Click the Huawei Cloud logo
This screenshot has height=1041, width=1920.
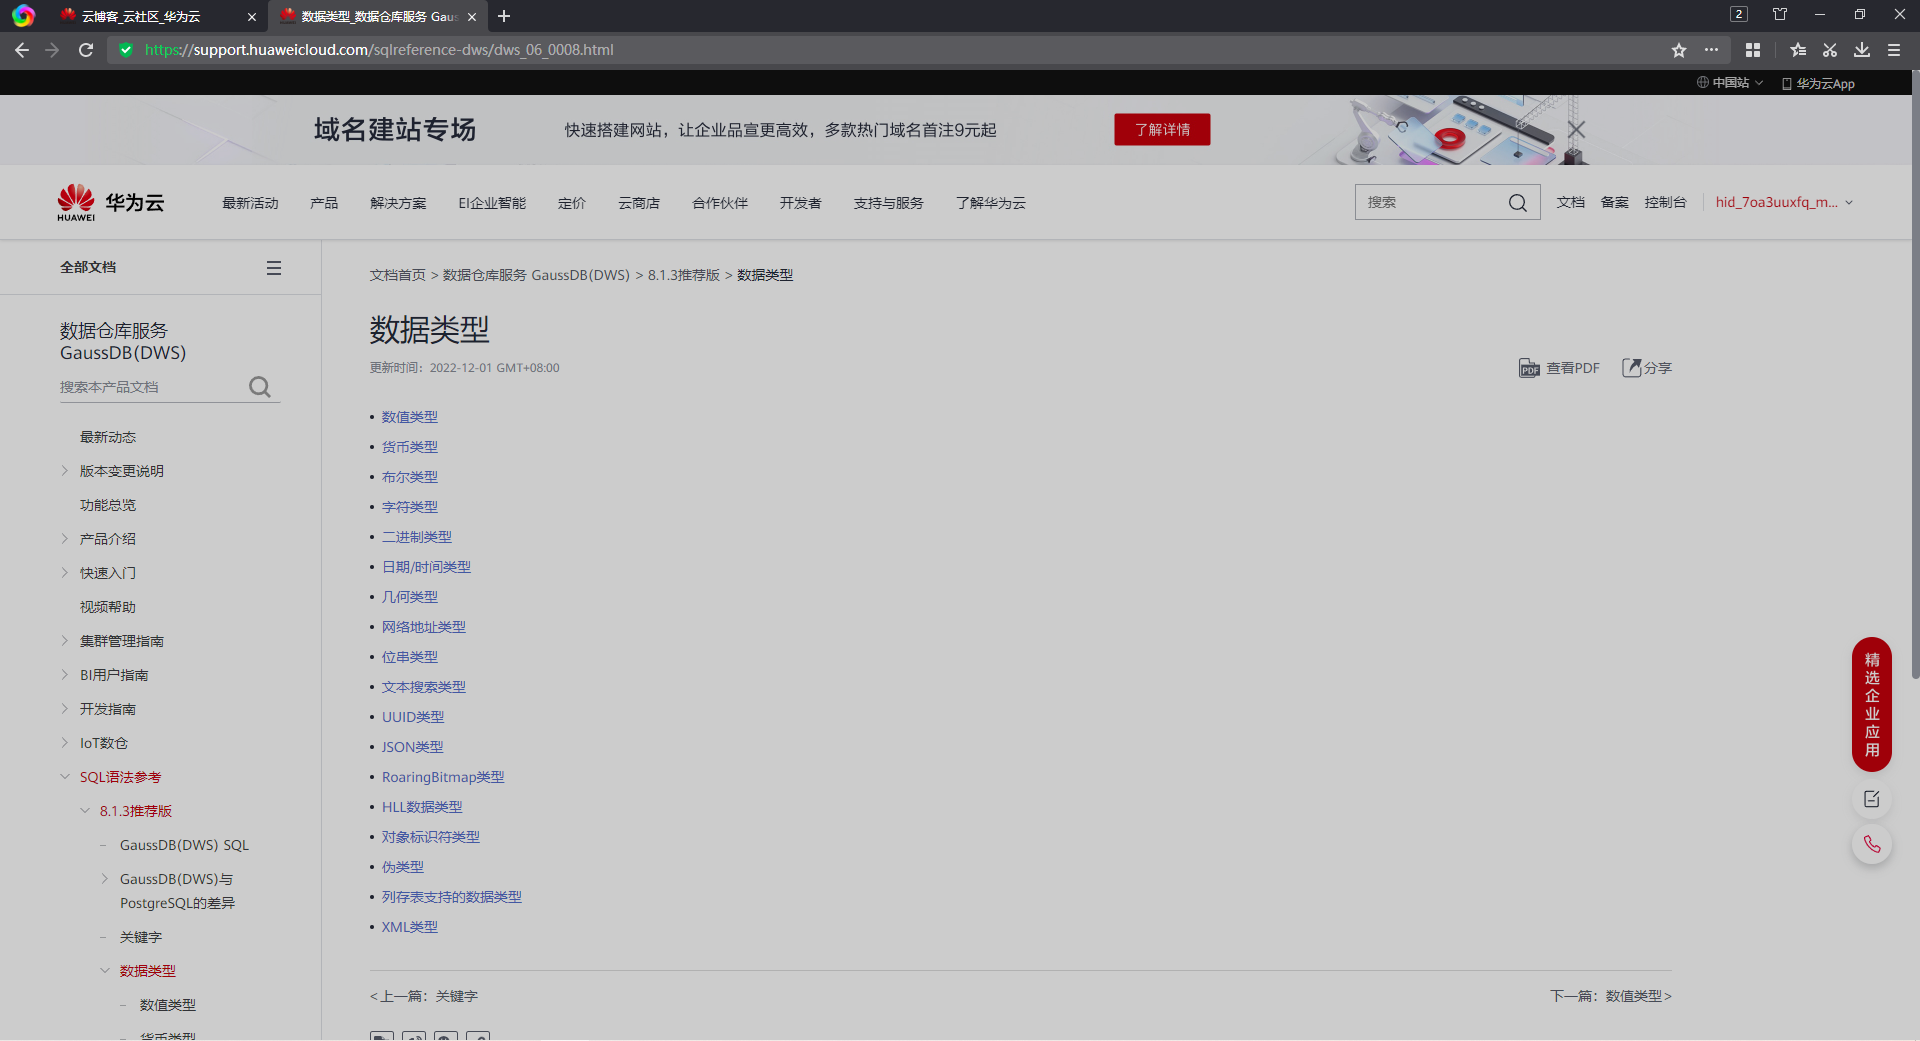coord(111,202)
